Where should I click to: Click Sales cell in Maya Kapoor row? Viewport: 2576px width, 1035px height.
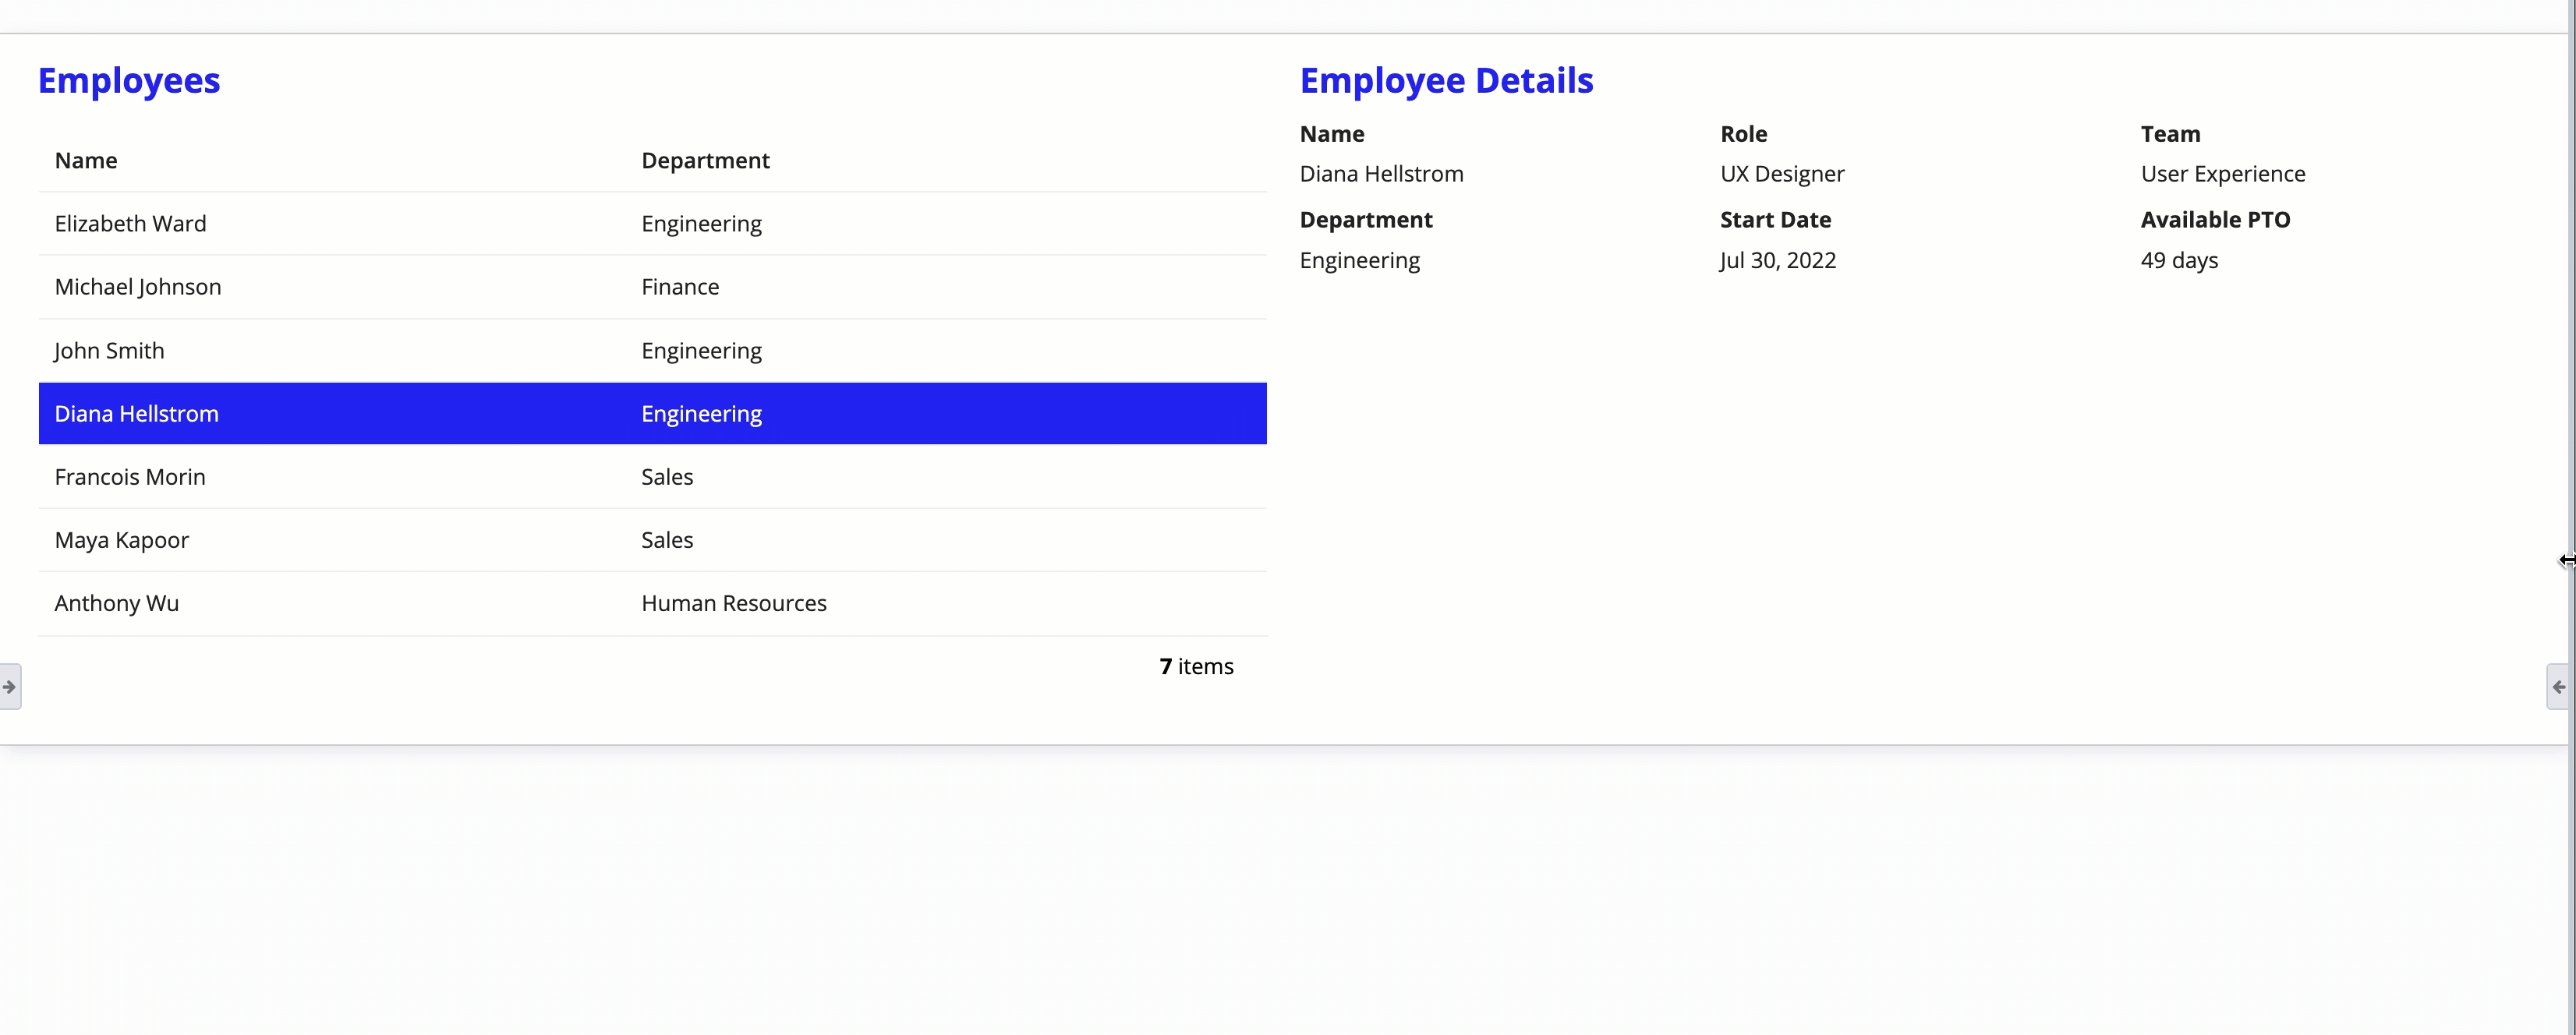point(667,540)
